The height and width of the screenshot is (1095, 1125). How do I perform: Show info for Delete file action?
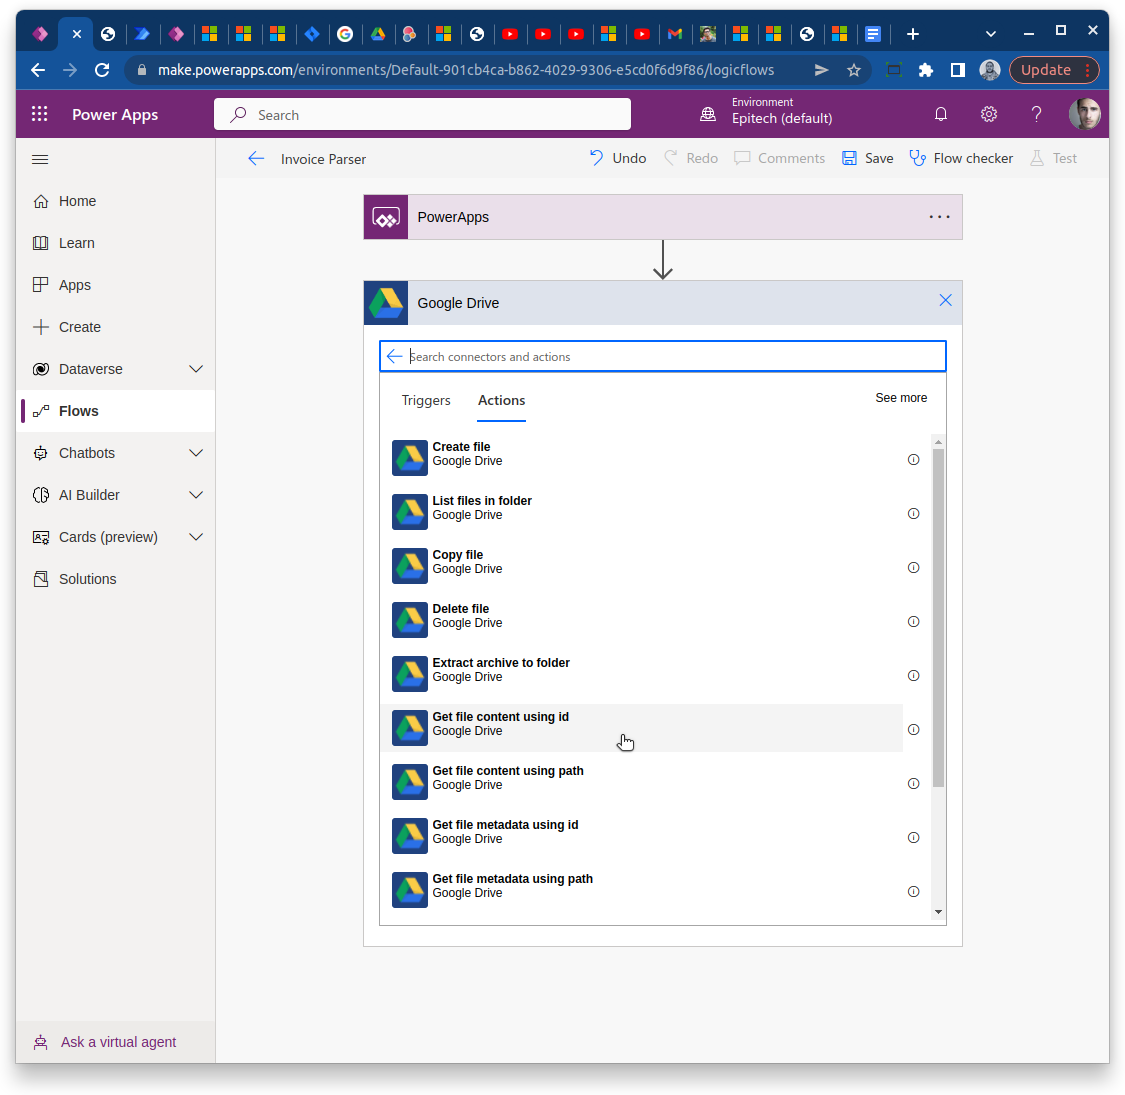pos(913,621)
